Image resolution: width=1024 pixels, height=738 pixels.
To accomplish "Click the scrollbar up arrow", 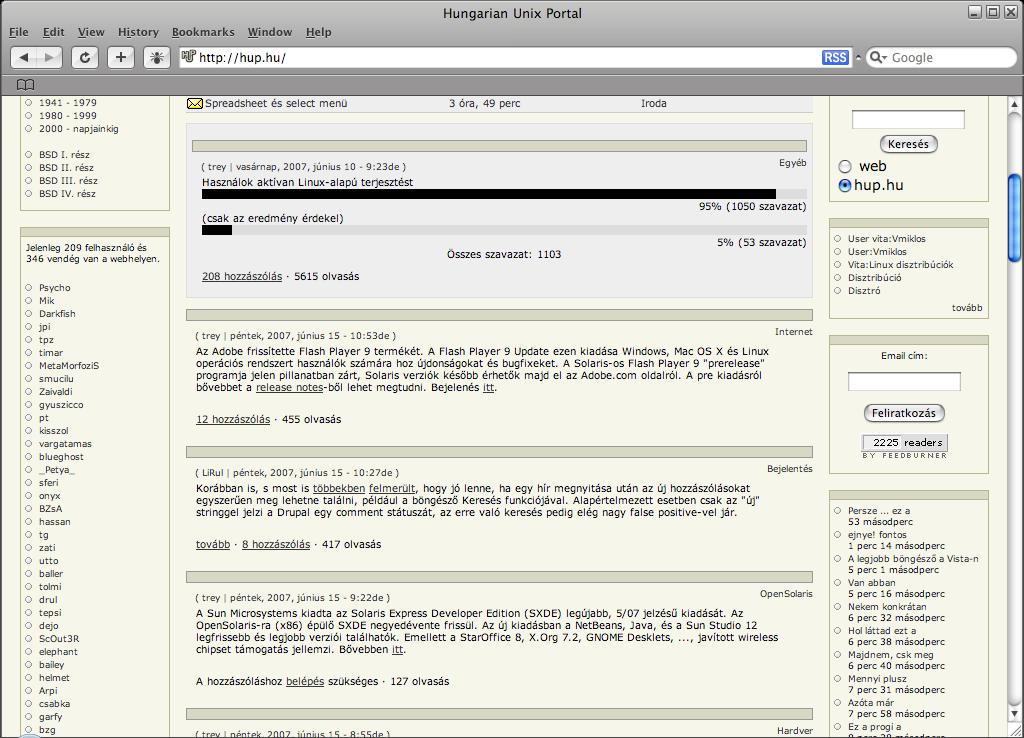I will (1015, 104).
